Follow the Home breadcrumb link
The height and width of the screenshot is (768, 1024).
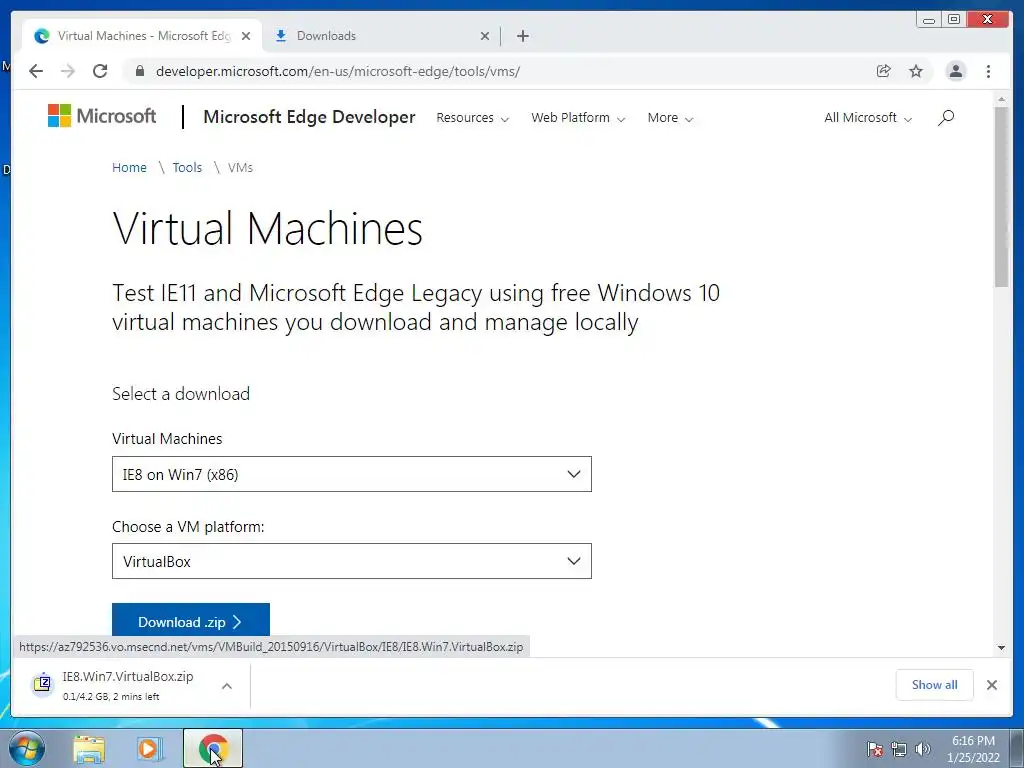(129, 168)
